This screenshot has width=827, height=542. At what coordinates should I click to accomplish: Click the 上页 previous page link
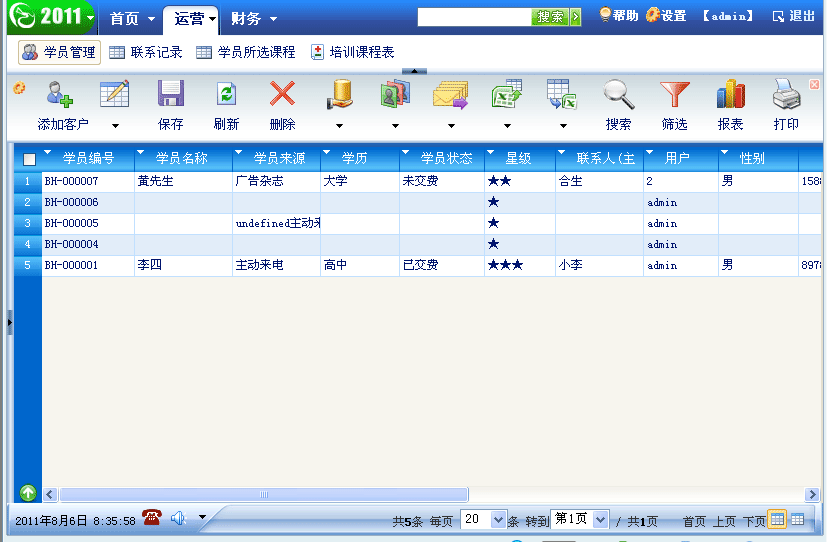click(x=724, y=521)
